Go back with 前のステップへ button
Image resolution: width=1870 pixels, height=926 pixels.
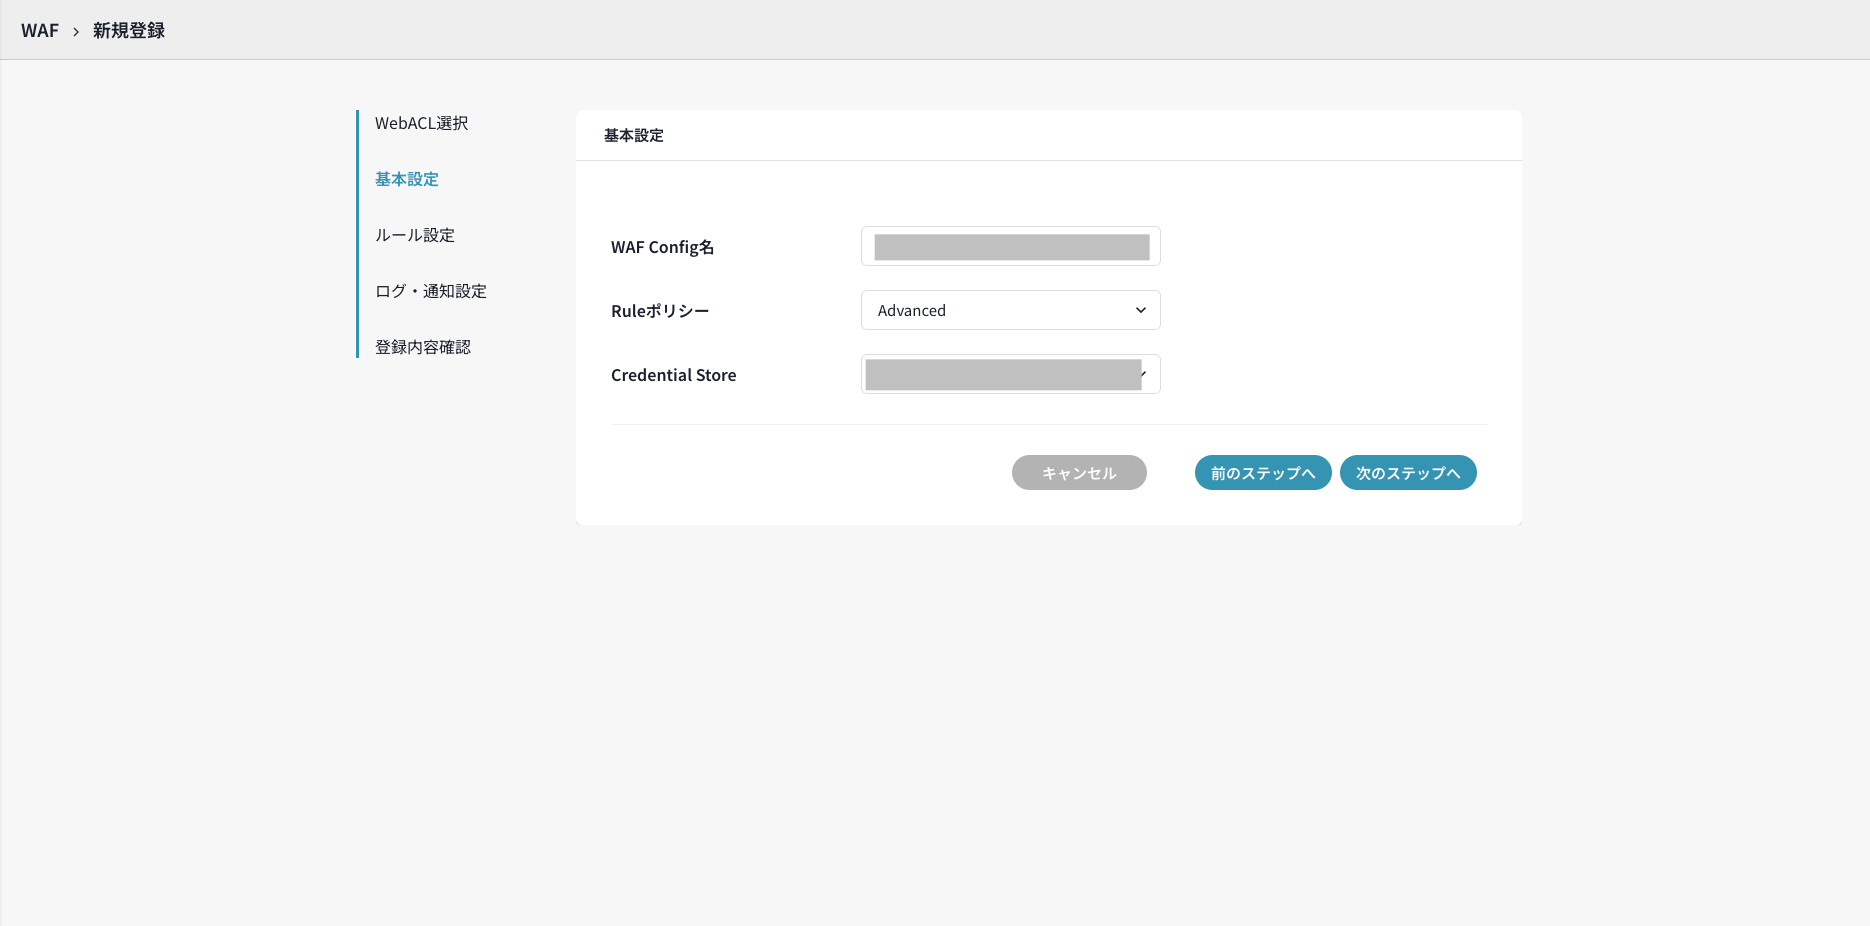click(x=1263, y=473)
